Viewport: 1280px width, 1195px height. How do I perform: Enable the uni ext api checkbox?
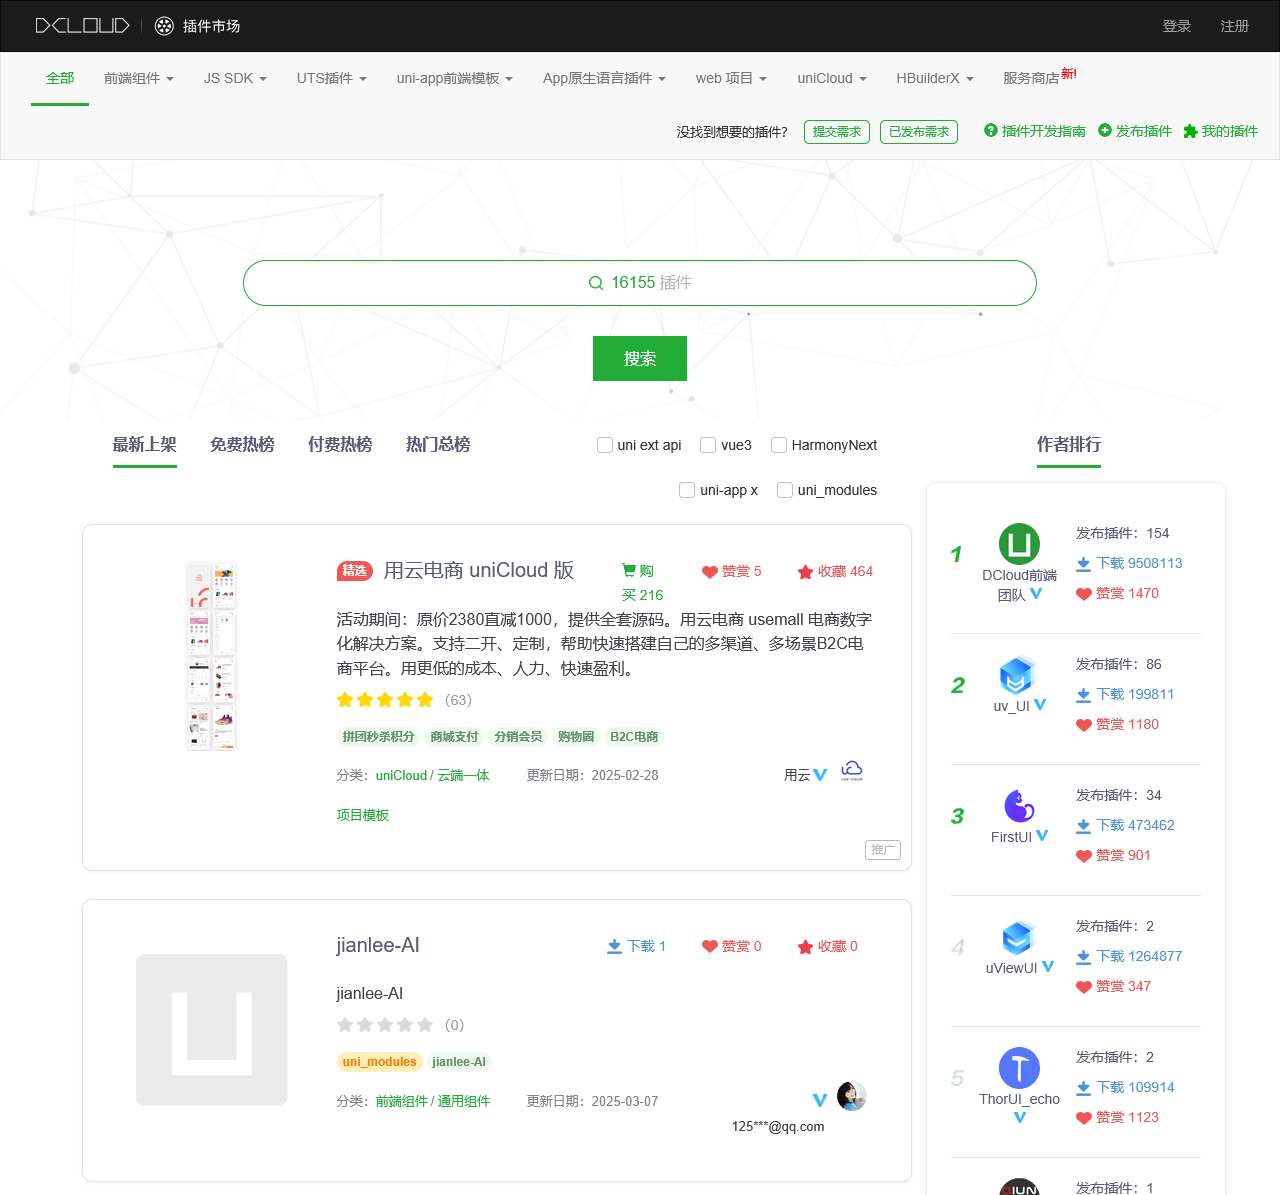click(x=605, y=445)
